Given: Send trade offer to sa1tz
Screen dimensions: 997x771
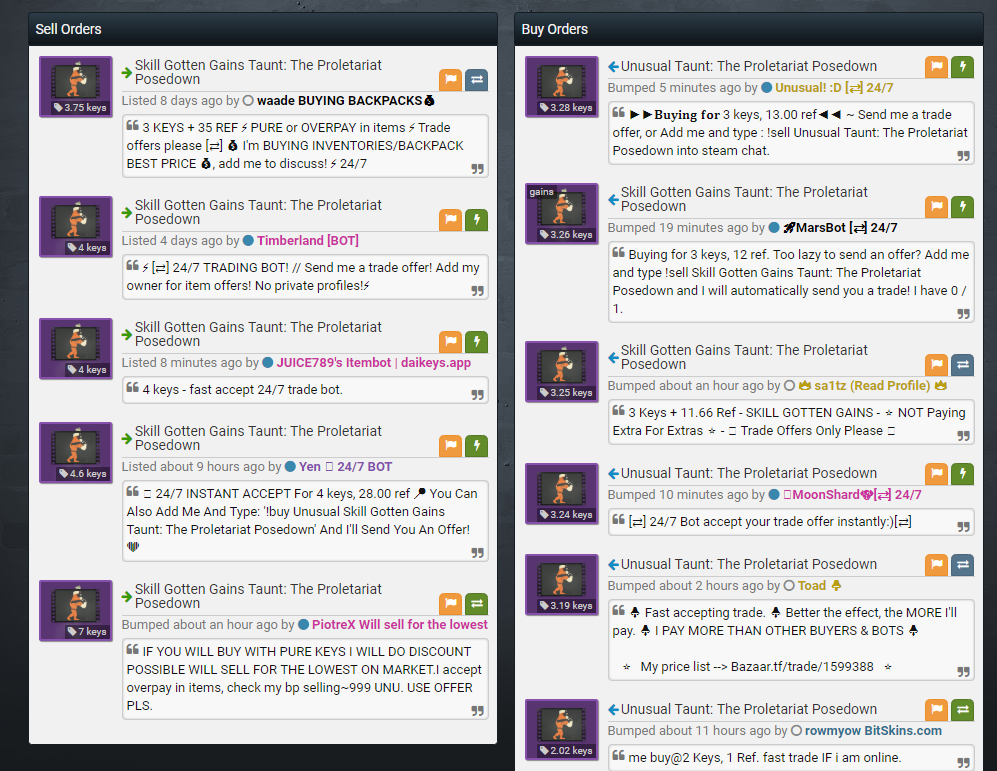Looking at the screenshot, I should (x=962, y=365).
